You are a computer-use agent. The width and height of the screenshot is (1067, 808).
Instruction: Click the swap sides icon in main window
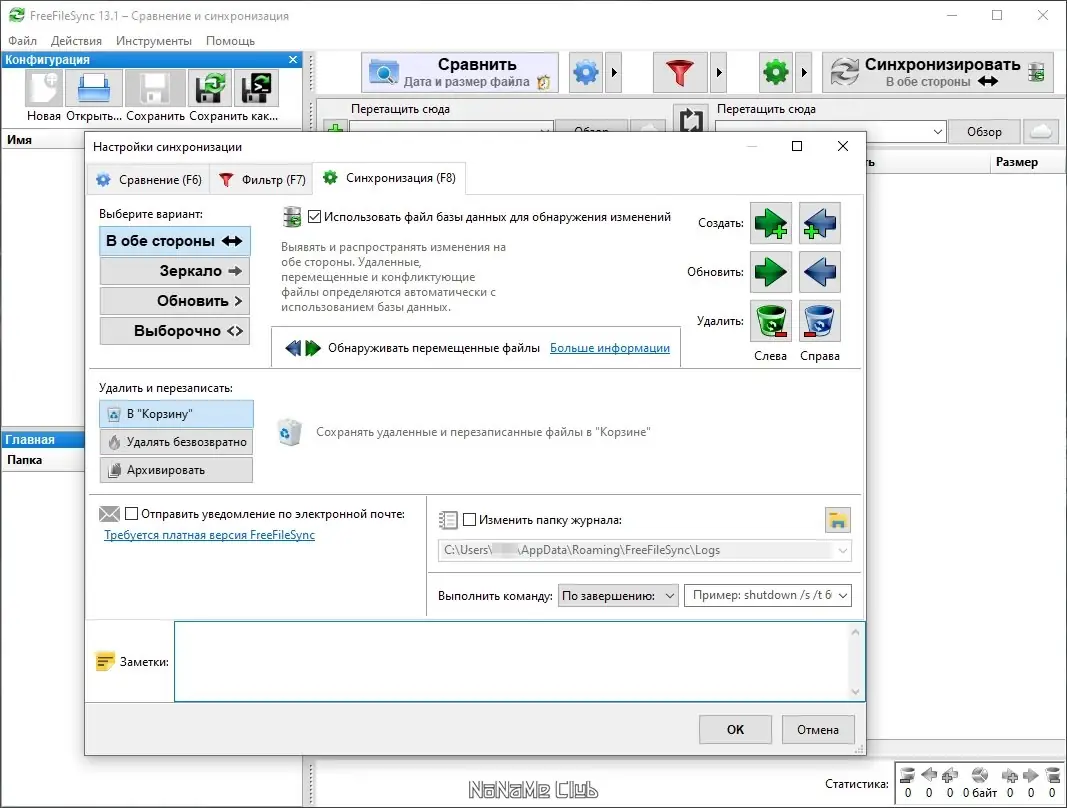click(x=691, y=119)
